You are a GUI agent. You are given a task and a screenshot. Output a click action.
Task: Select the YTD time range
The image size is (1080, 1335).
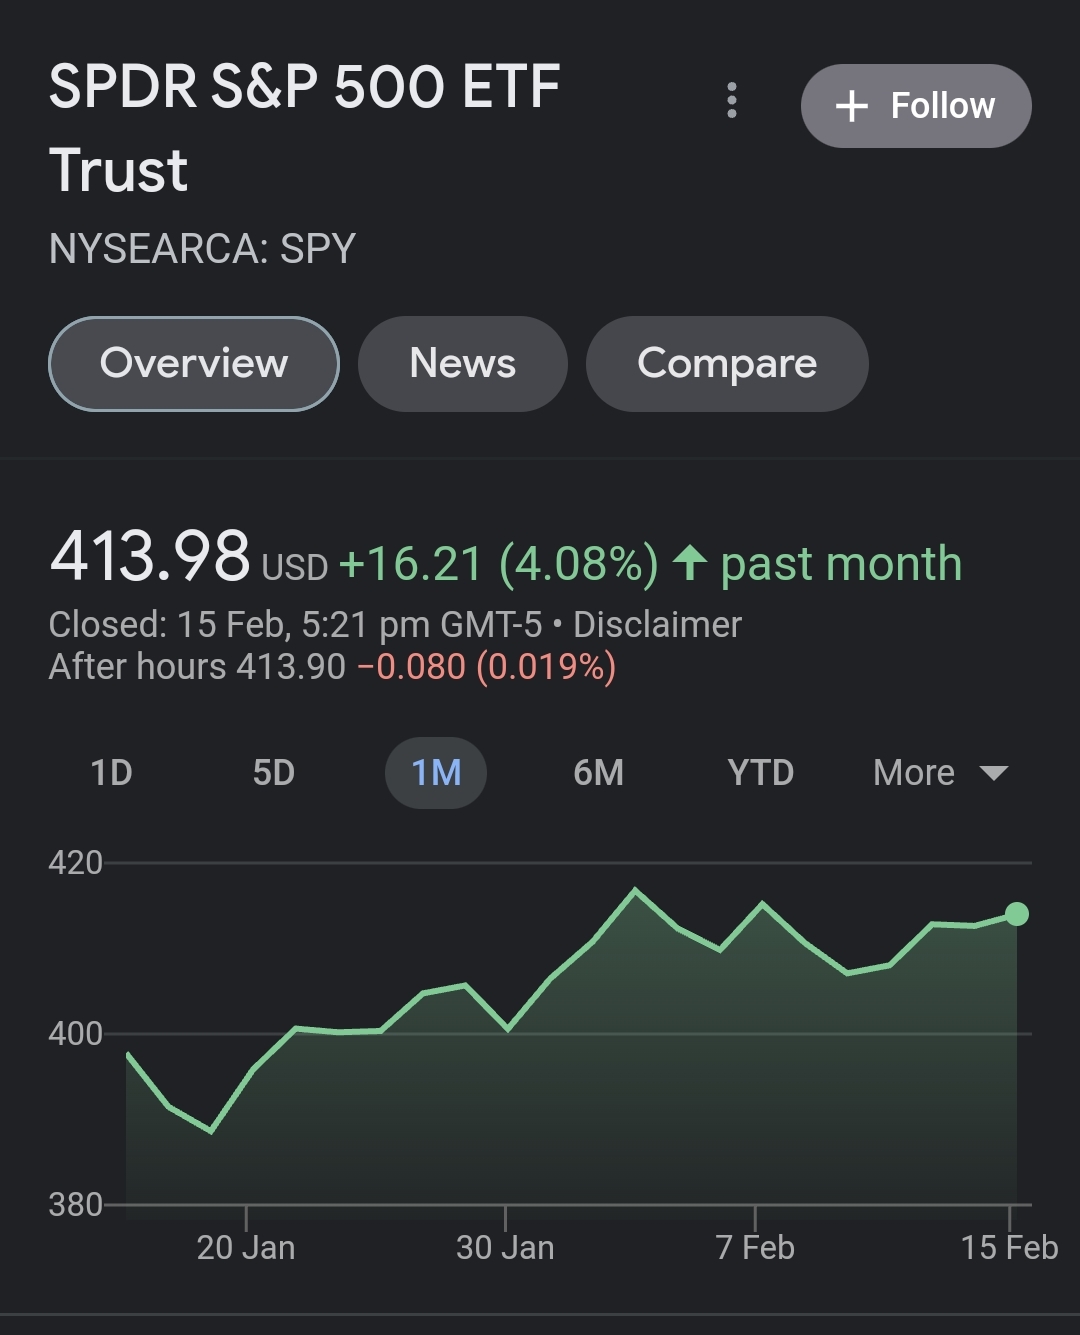[x=760, y=773]
